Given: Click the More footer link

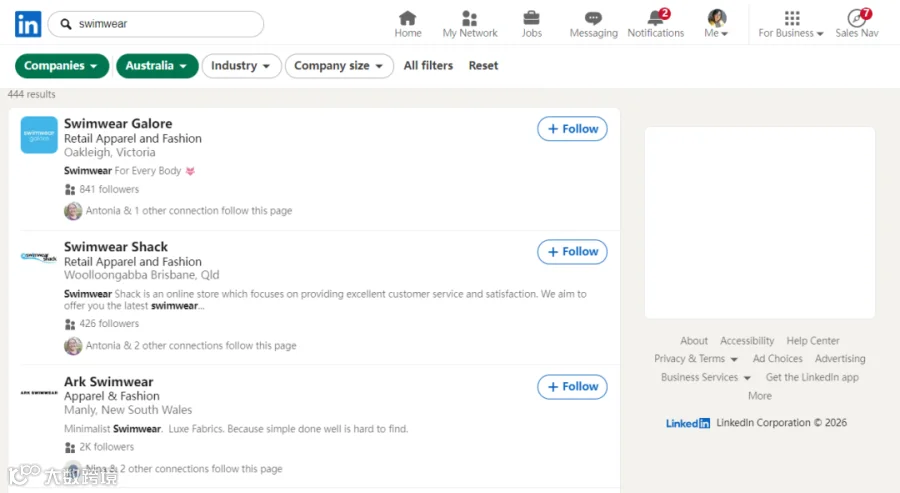Looking at the screenshot, I should 760,396.
